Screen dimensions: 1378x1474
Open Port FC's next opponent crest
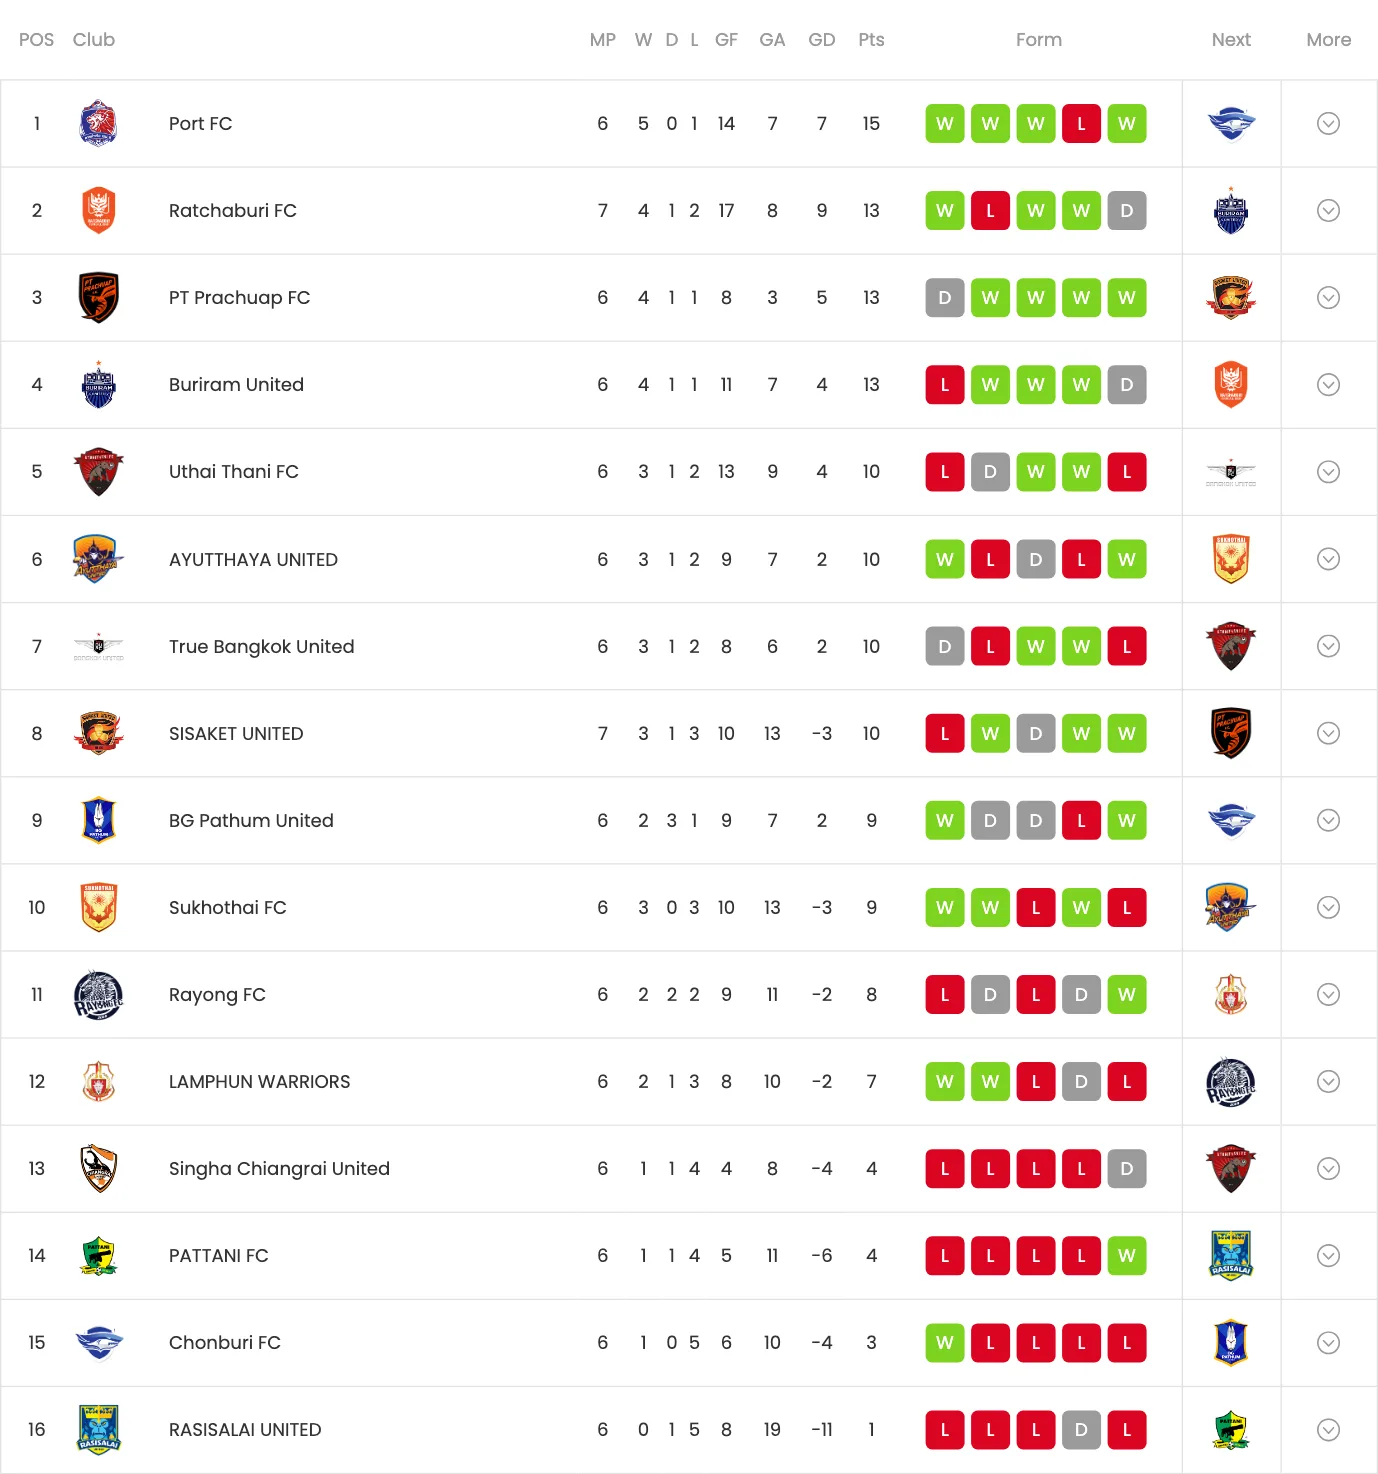1231,123
